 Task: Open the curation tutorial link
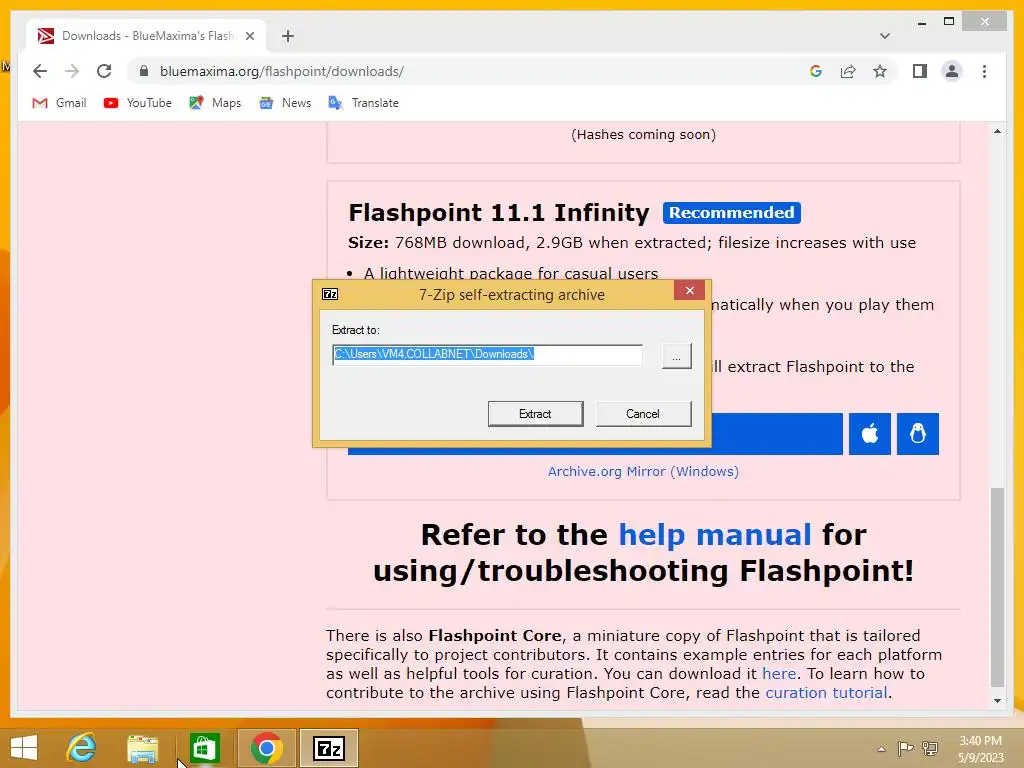[x=826, y=692]
